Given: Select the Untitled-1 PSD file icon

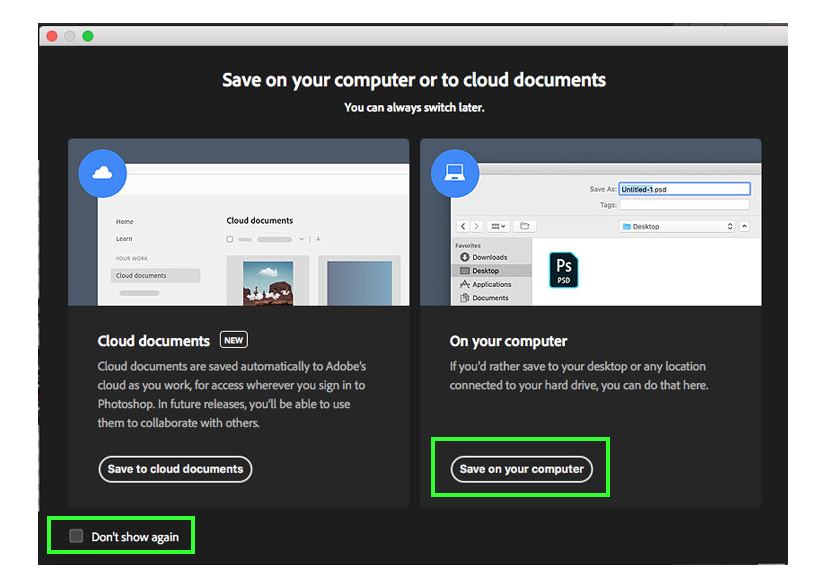Looking at the screenshot, I should [564, 268].
